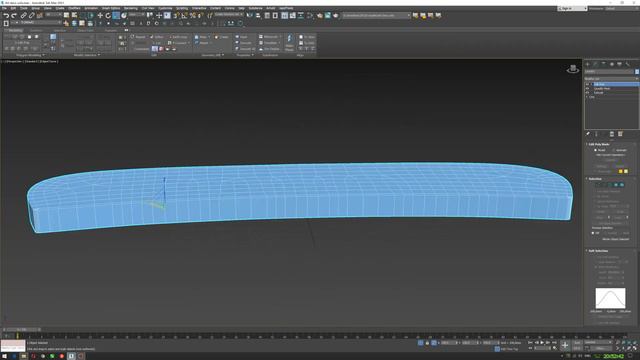Click the Redo arrow in main toolbar

coord(14,16)
